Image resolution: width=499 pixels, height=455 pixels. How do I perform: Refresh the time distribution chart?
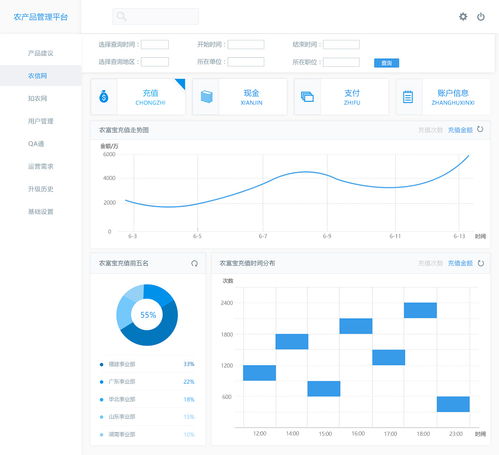pyautogui.click(x=481, y=263)
